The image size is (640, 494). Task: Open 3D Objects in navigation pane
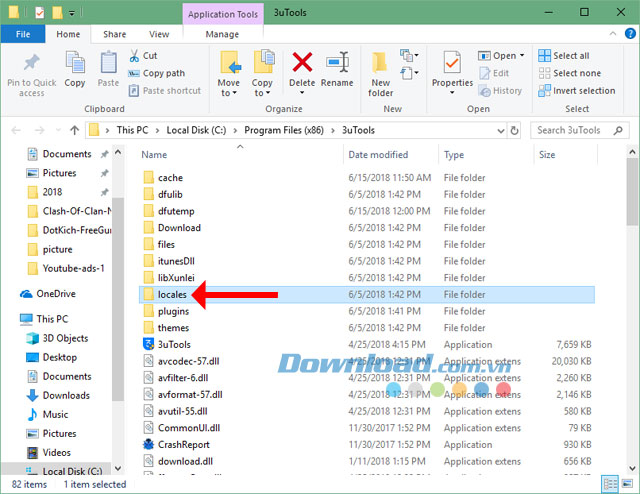[x=57, y=338]
